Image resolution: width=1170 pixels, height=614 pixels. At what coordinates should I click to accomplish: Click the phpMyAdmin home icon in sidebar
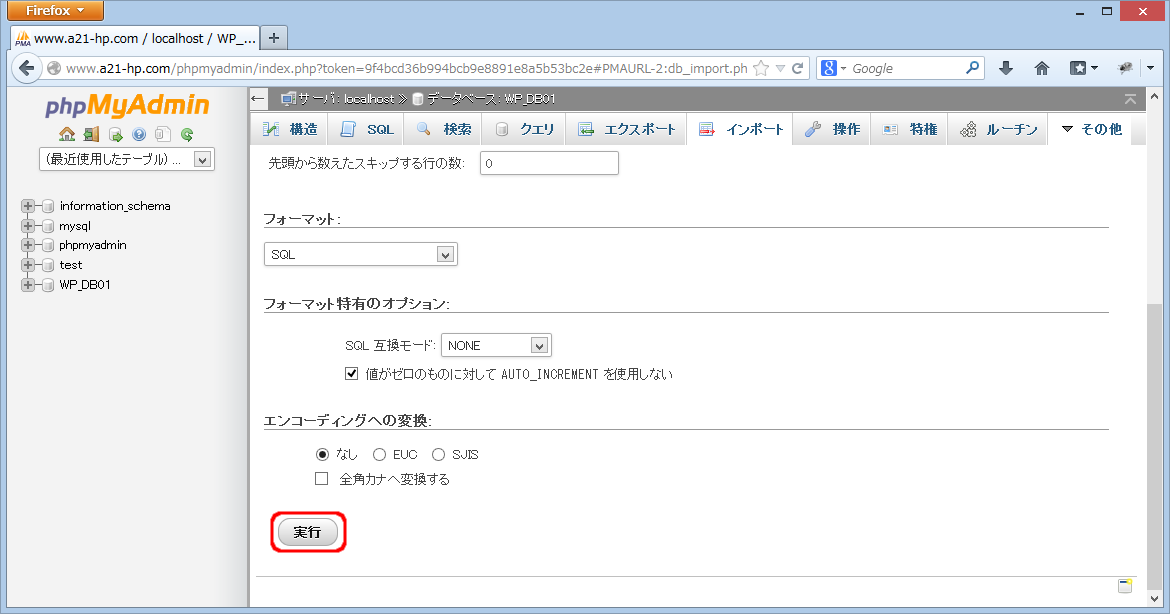tap(67, 134)
